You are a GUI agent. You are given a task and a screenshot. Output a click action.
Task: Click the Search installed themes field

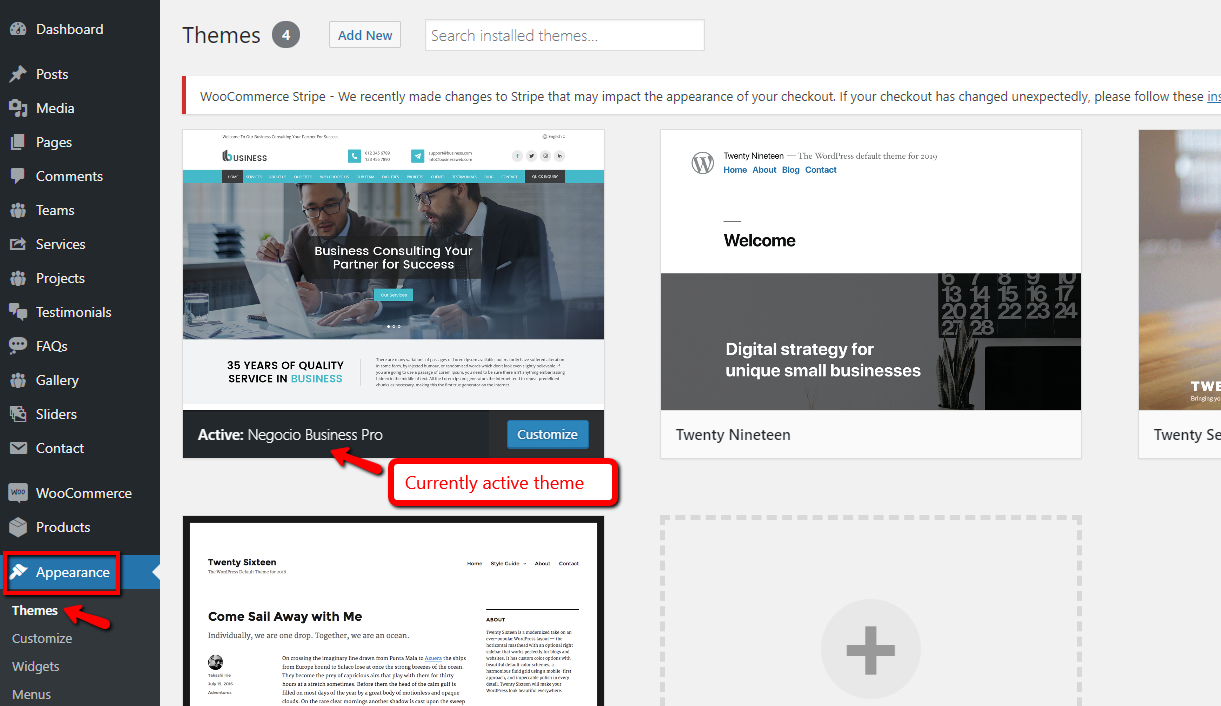pos(565,35)
